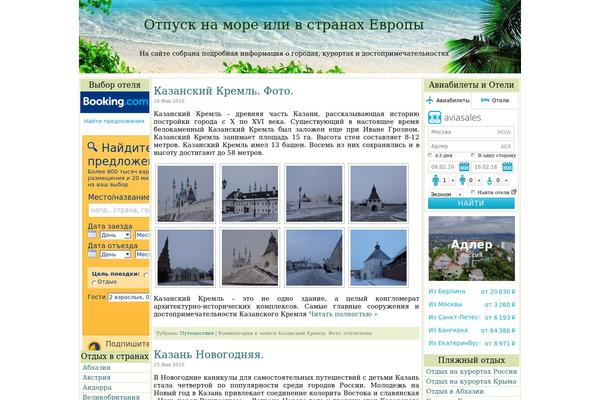Click departure date field 09.02.16
Image resolution: width=600 pixels, height=400 pixels.
pos(443,167)
